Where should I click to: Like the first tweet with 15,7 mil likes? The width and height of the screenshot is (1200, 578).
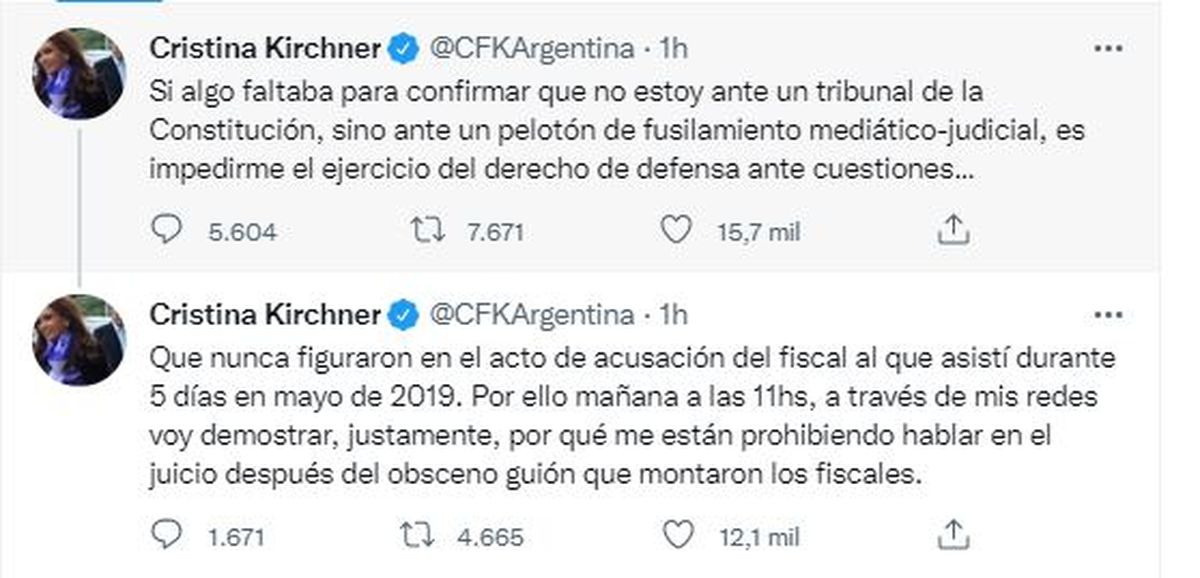coord(677,231)
